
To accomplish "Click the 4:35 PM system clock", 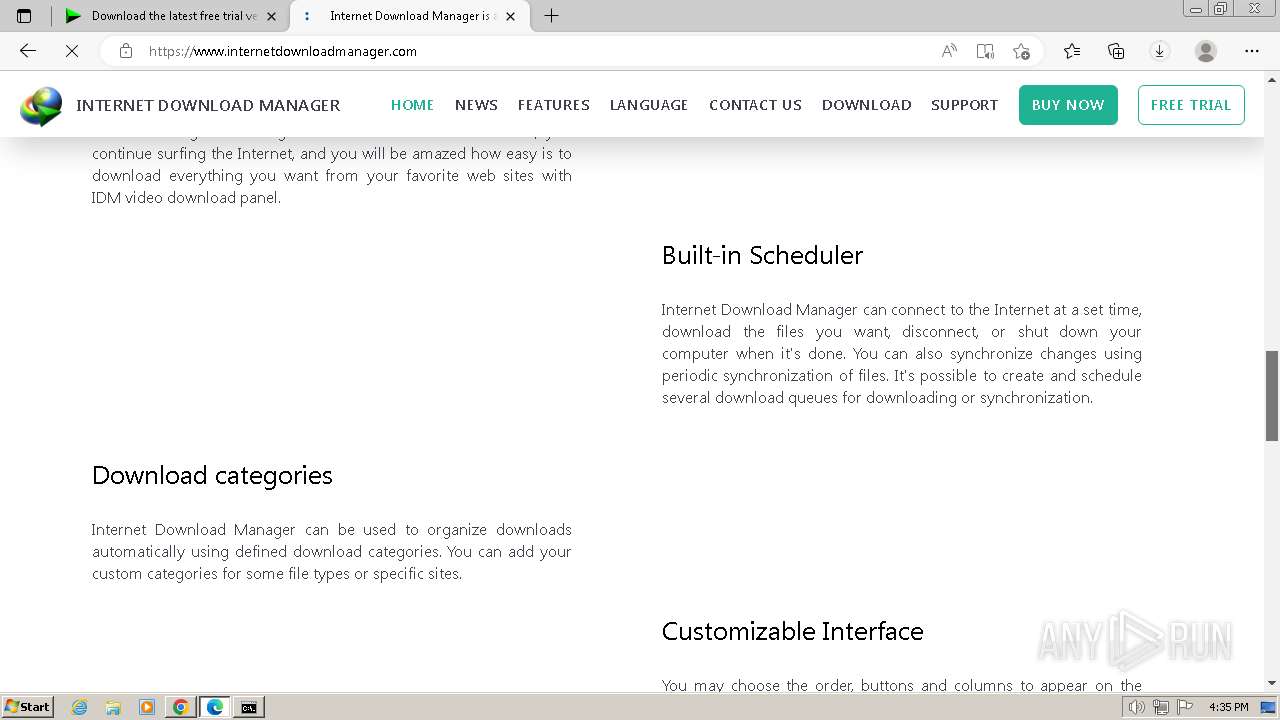I will tap(1228, 707).
